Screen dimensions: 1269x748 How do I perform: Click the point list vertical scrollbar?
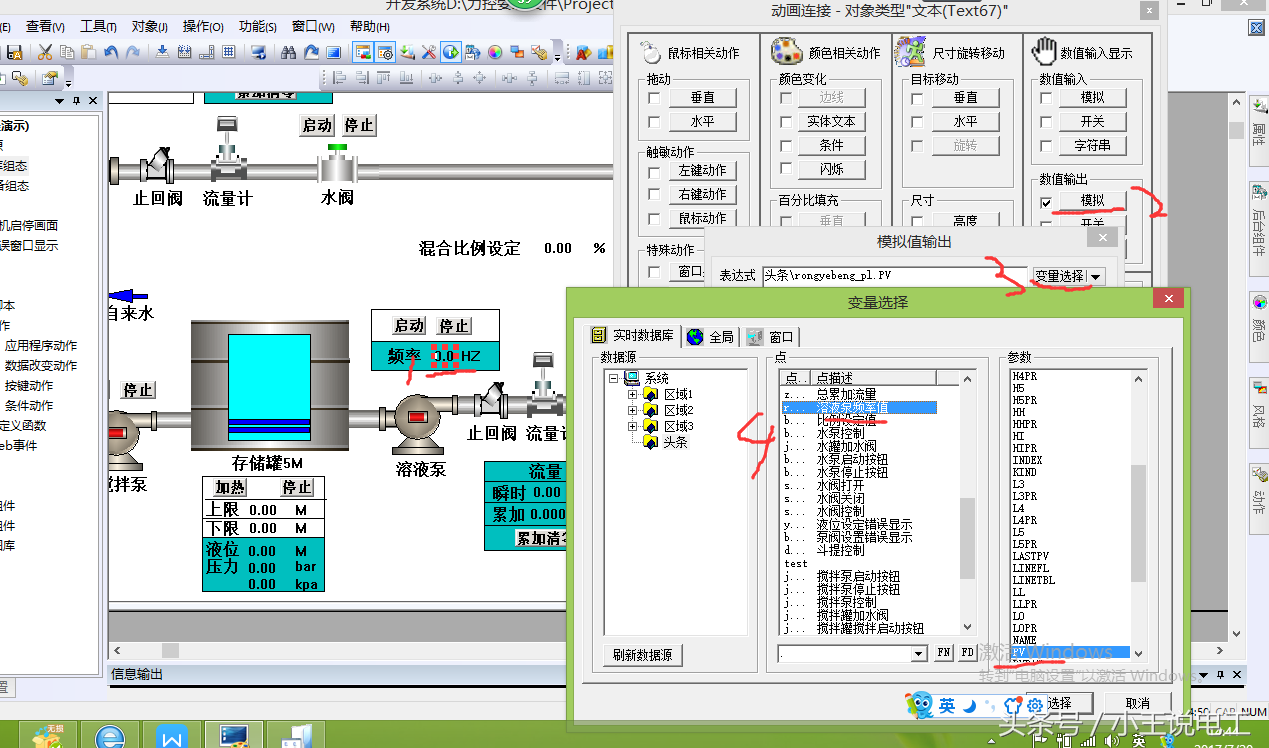click(x=967, y=502)
